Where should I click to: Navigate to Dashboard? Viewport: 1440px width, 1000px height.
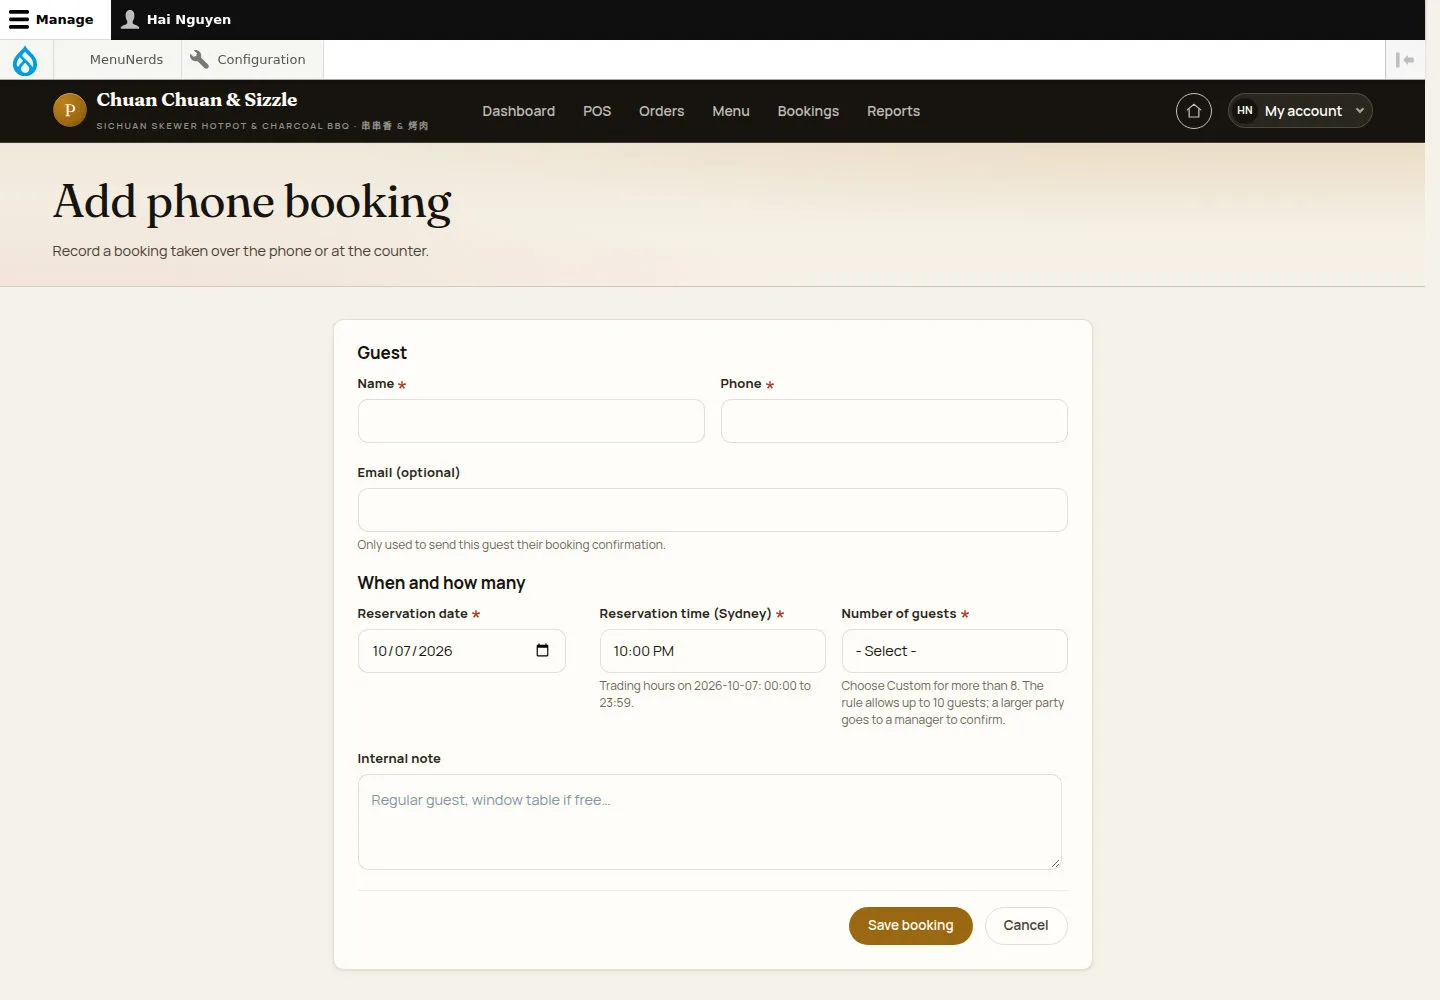click(518, 111)
